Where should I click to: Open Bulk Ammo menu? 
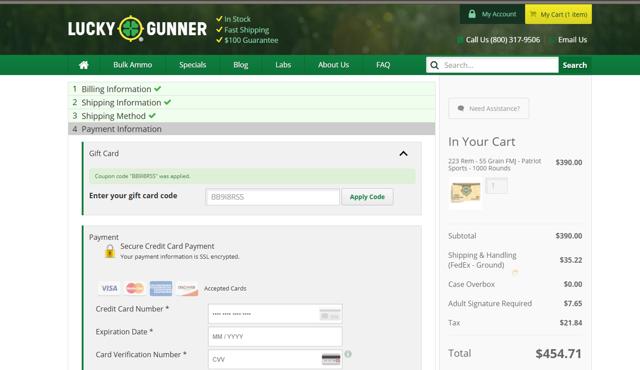click(x=133, y=65)
